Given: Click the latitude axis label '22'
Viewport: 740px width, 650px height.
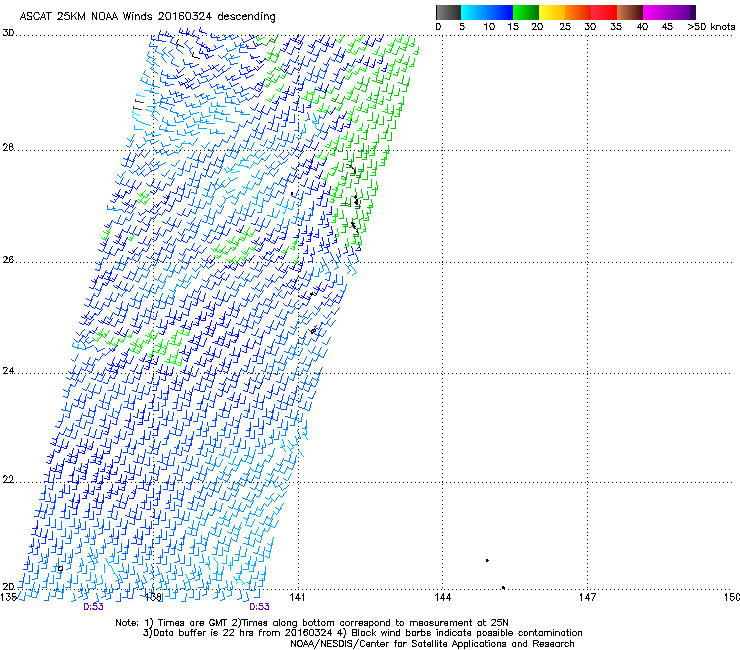Looking at the screenshot, I should tap(8, 480).
